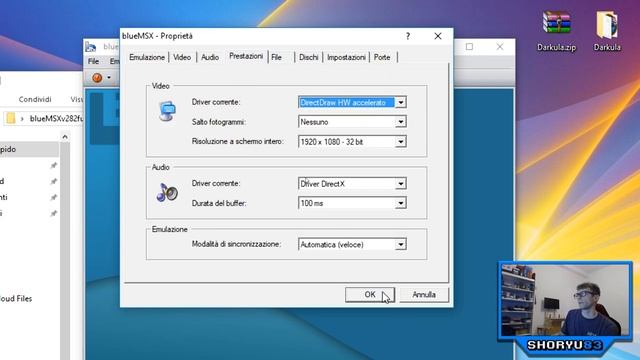
Task: Open Condividi tab in File Explorer
Action: (35, 99)
